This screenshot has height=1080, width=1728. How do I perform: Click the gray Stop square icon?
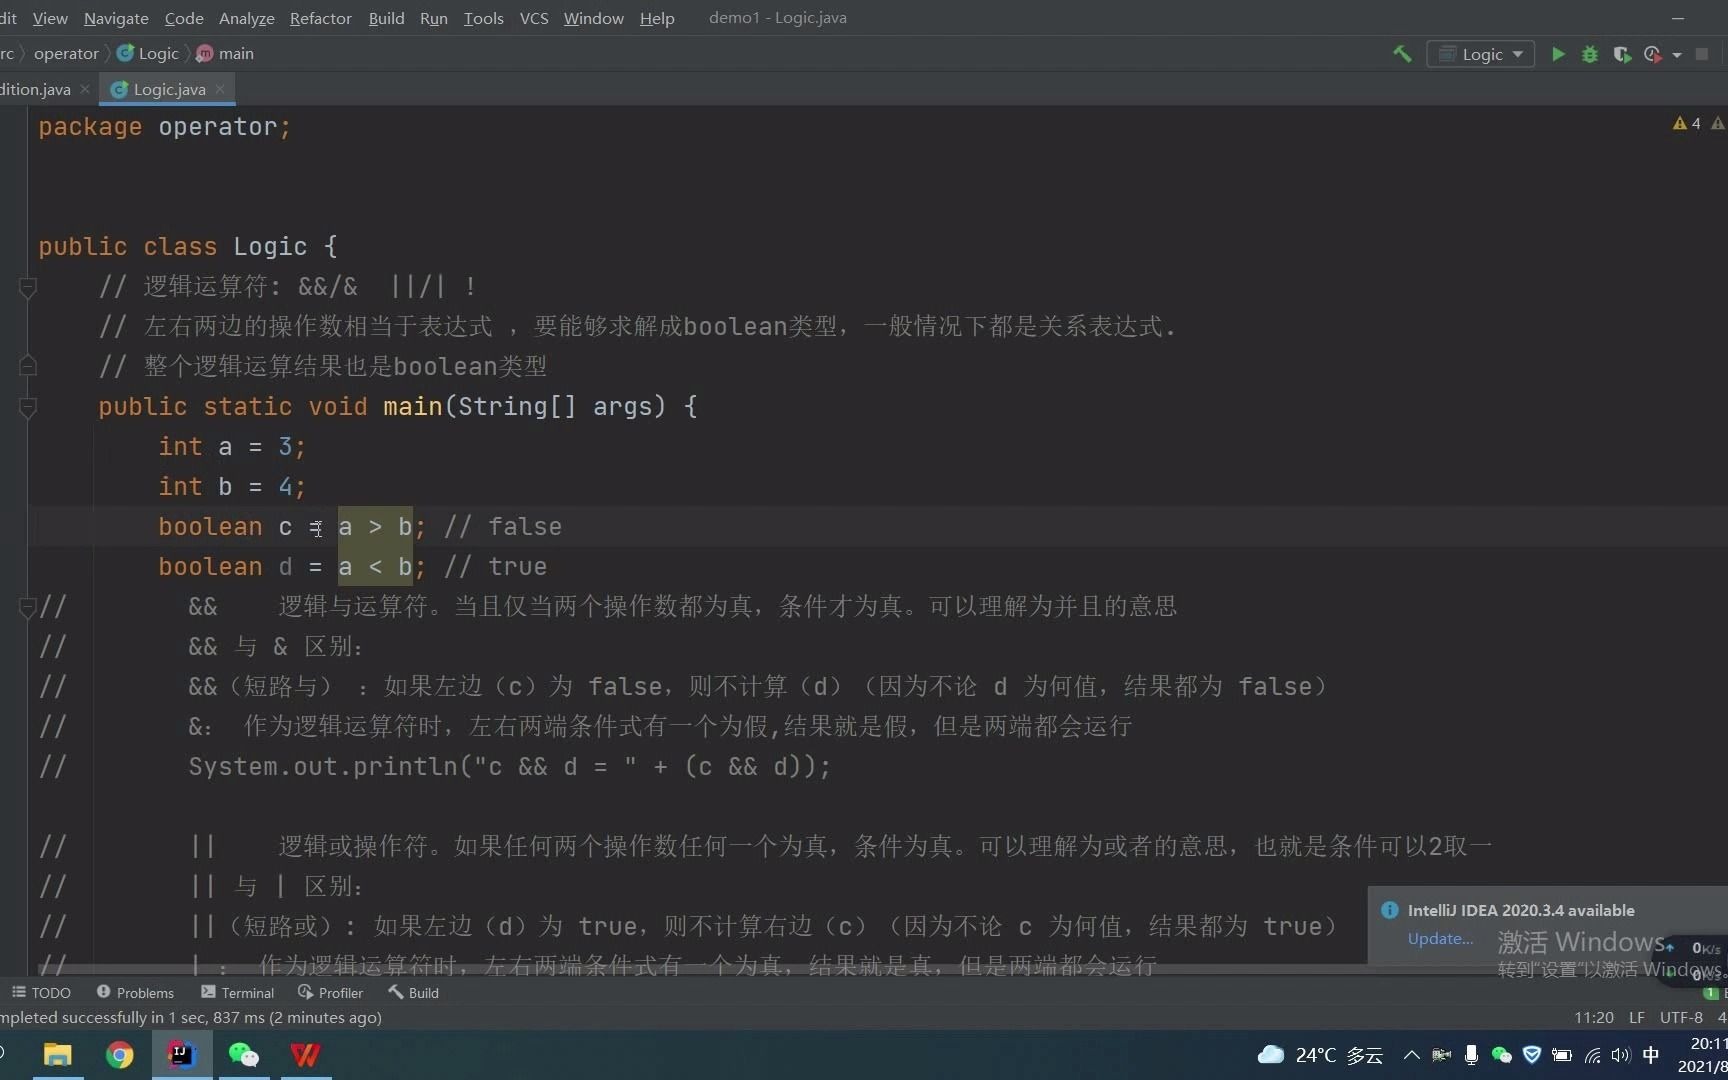[x=1702, y=54]
